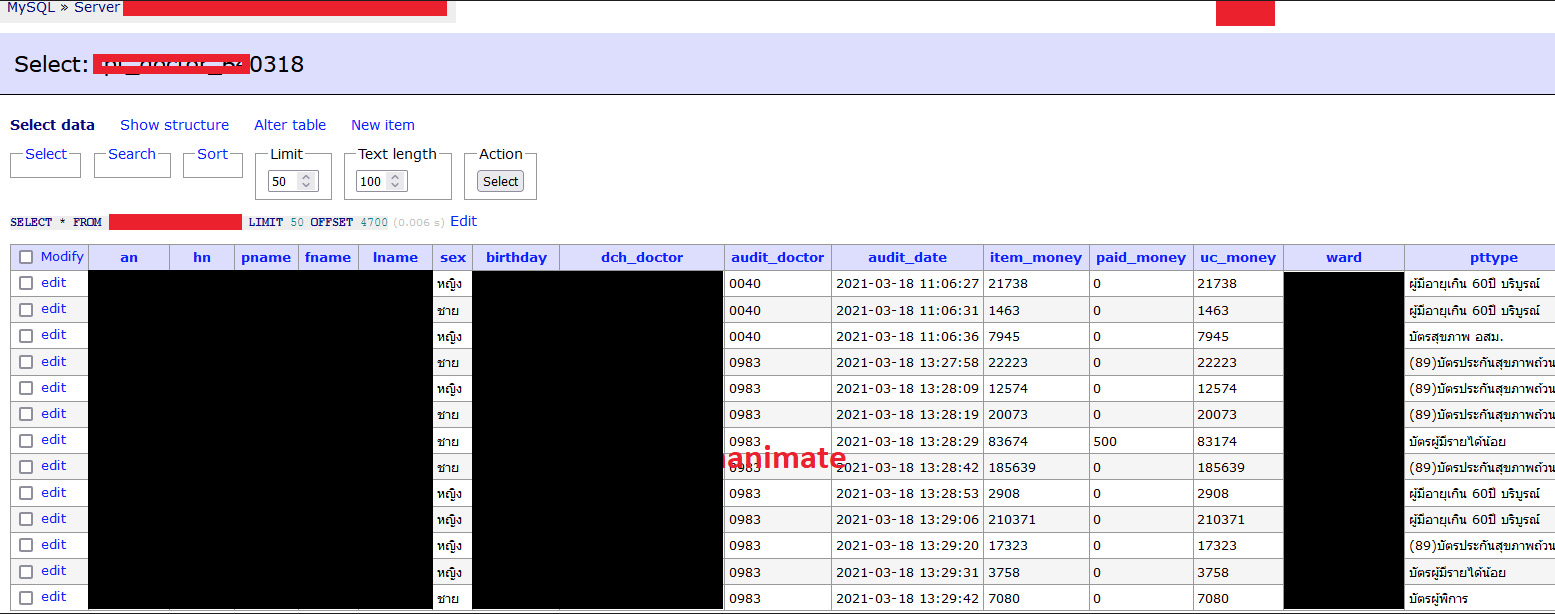Switch to Select data tab

52,125
